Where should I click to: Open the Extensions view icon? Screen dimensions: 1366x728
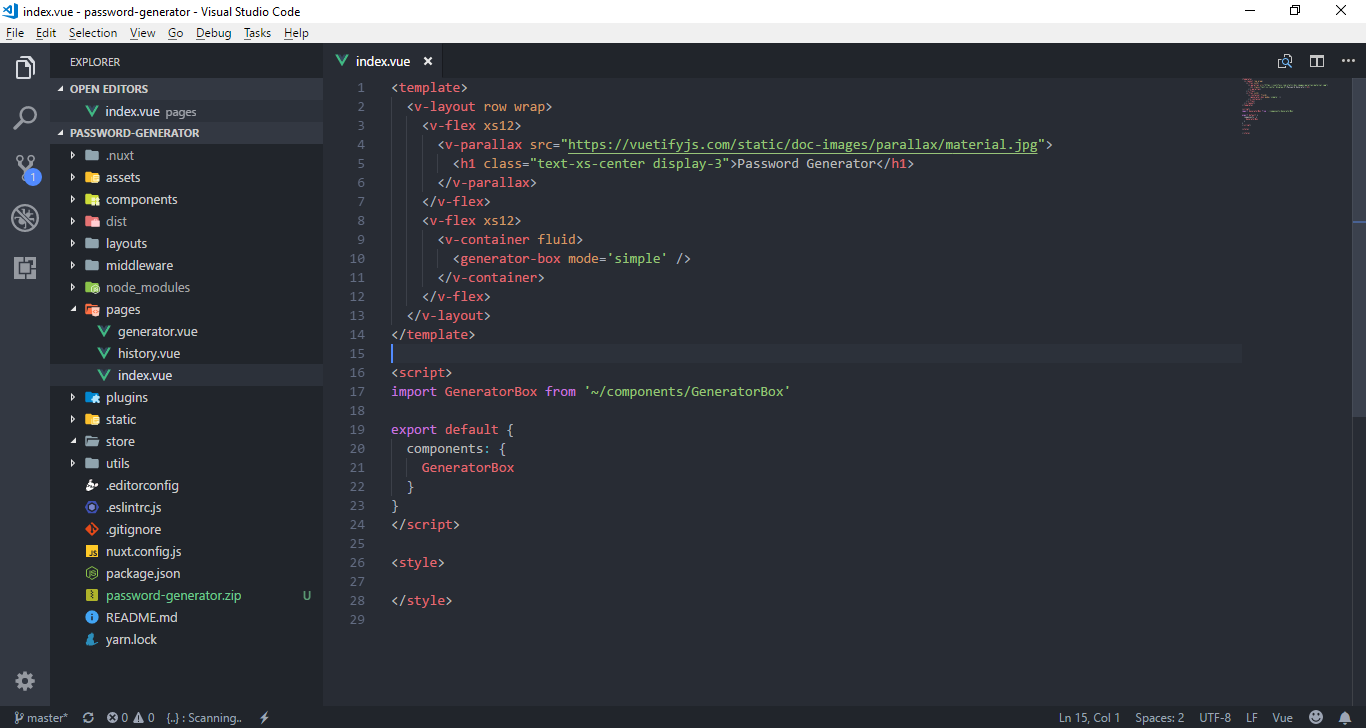tap(25, 268)
